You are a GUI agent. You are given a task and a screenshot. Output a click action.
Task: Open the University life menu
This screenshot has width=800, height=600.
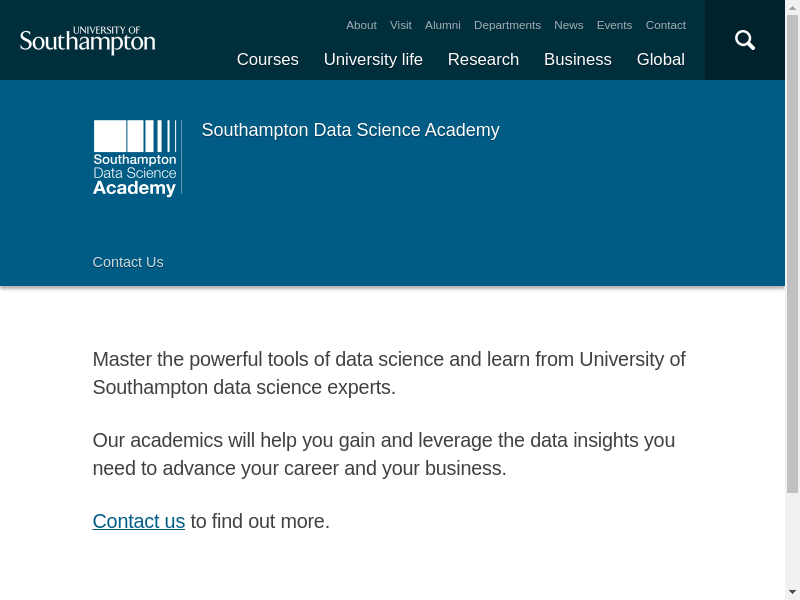point(373,60)
